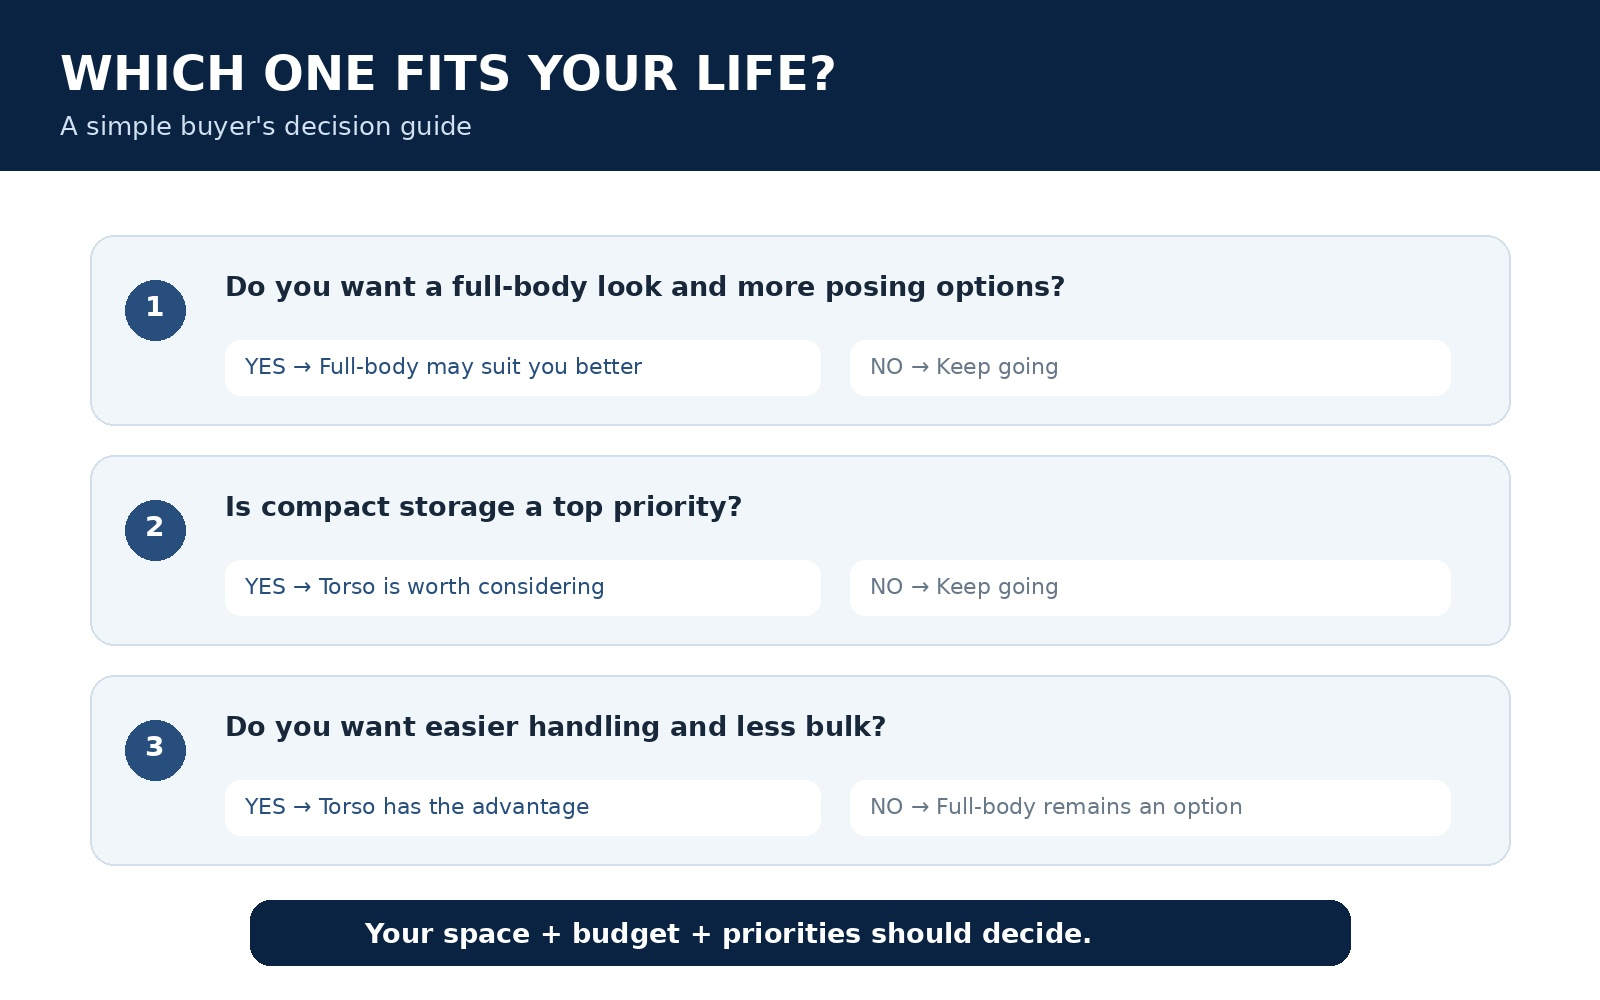Viewport: 1600px width, 1000px height.
Task: Click the number 3 step circle
Action: [x=155, y=750]
